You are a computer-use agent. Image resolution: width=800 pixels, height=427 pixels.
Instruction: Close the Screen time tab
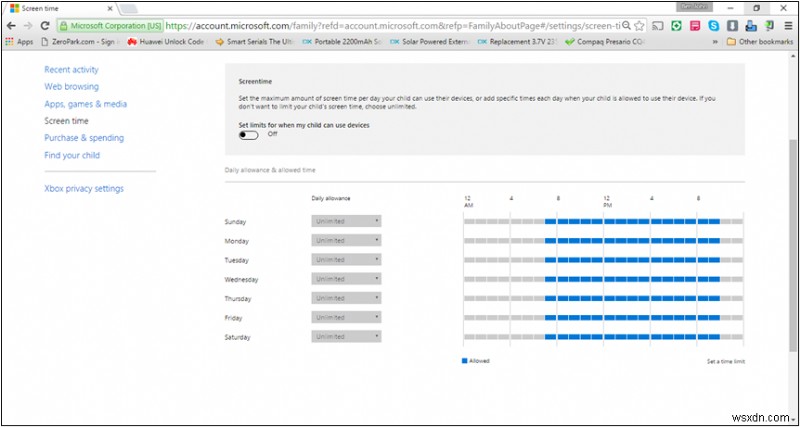[x=110, y=8]
